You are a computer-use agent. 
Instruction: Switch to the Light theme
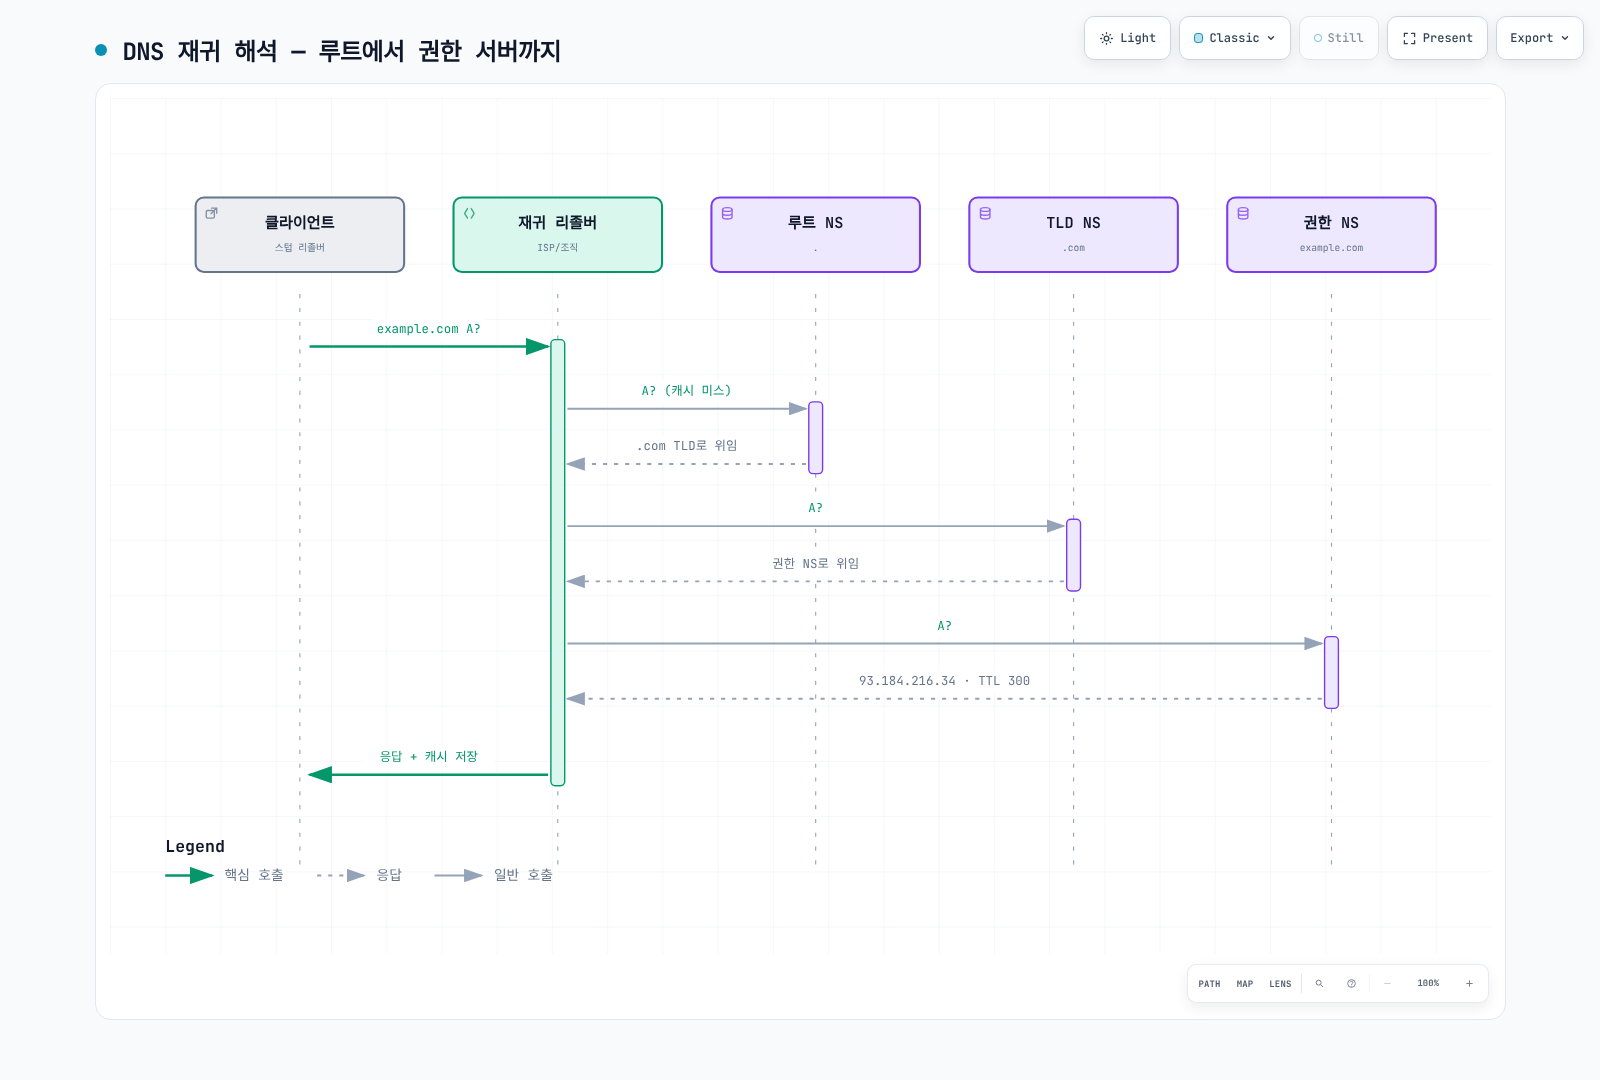point(1127,38)
